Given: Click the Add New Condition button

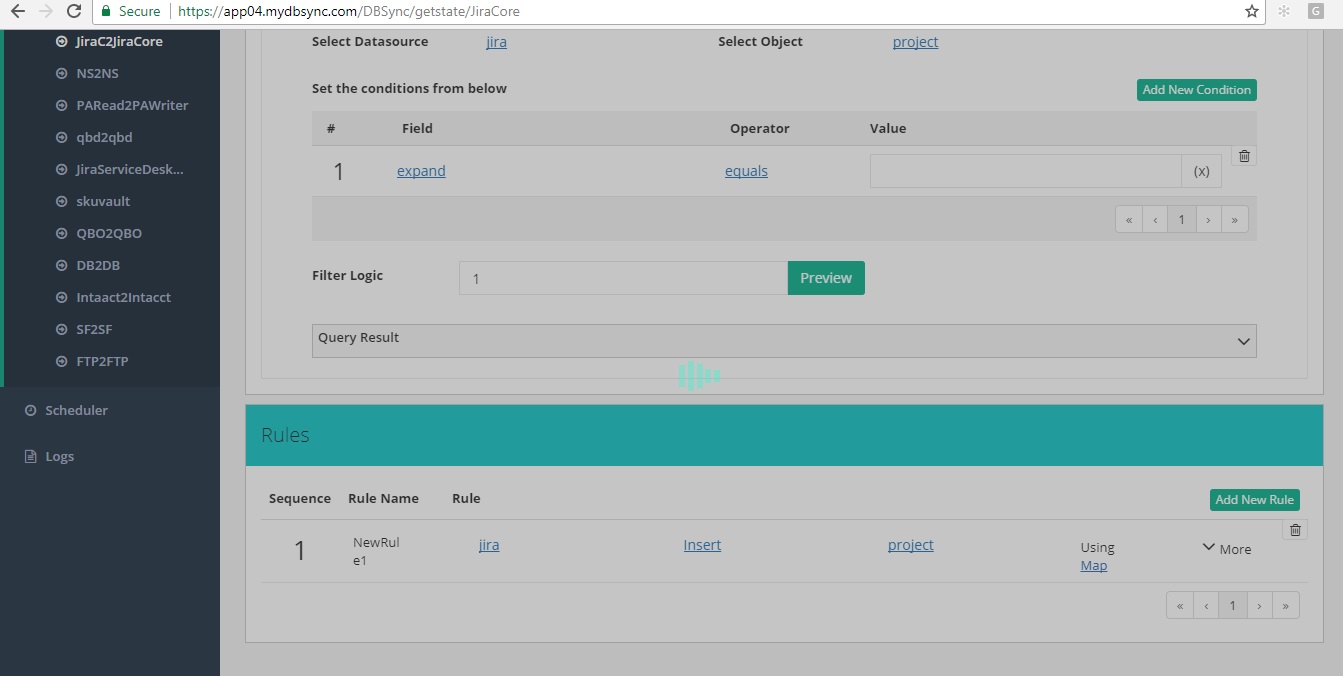Looking at the screenshot, I should [x=1196, y=90].
